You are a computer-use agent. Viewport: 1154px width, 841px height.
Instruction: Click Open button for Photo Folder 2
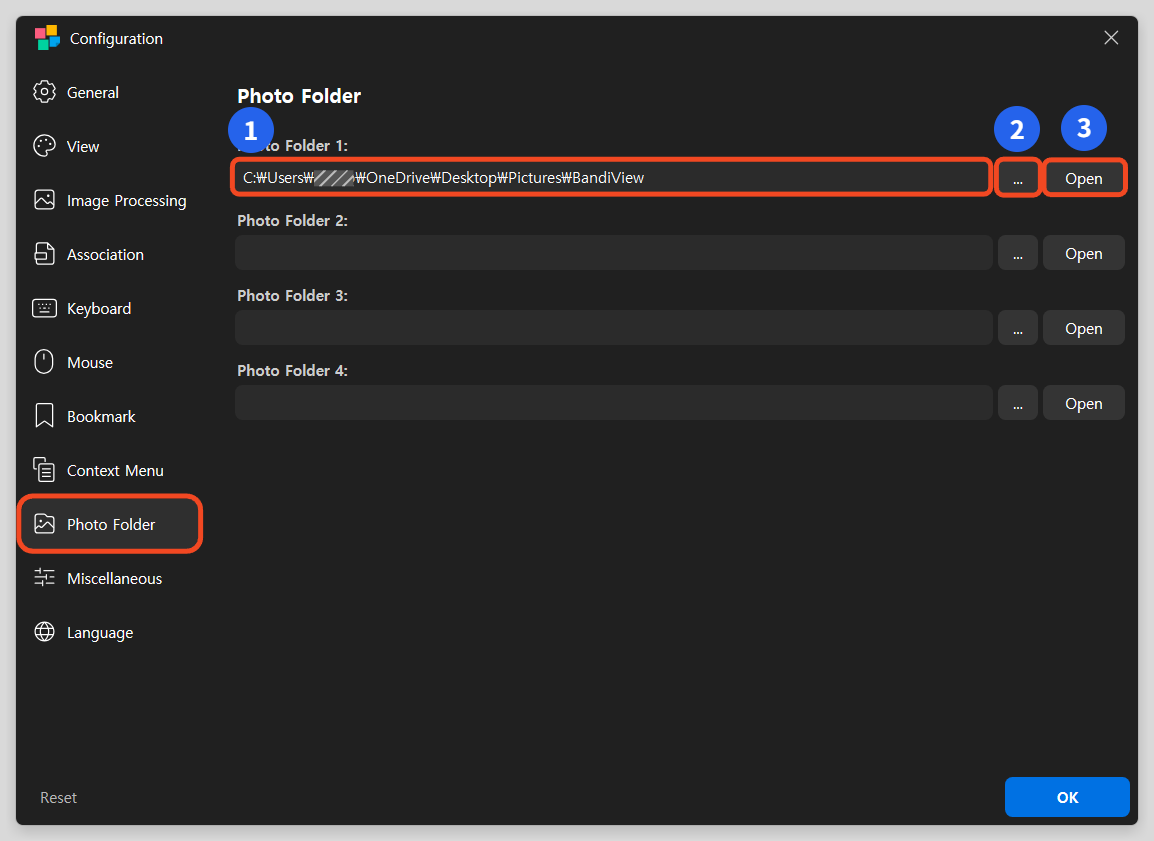point(1084,253)
